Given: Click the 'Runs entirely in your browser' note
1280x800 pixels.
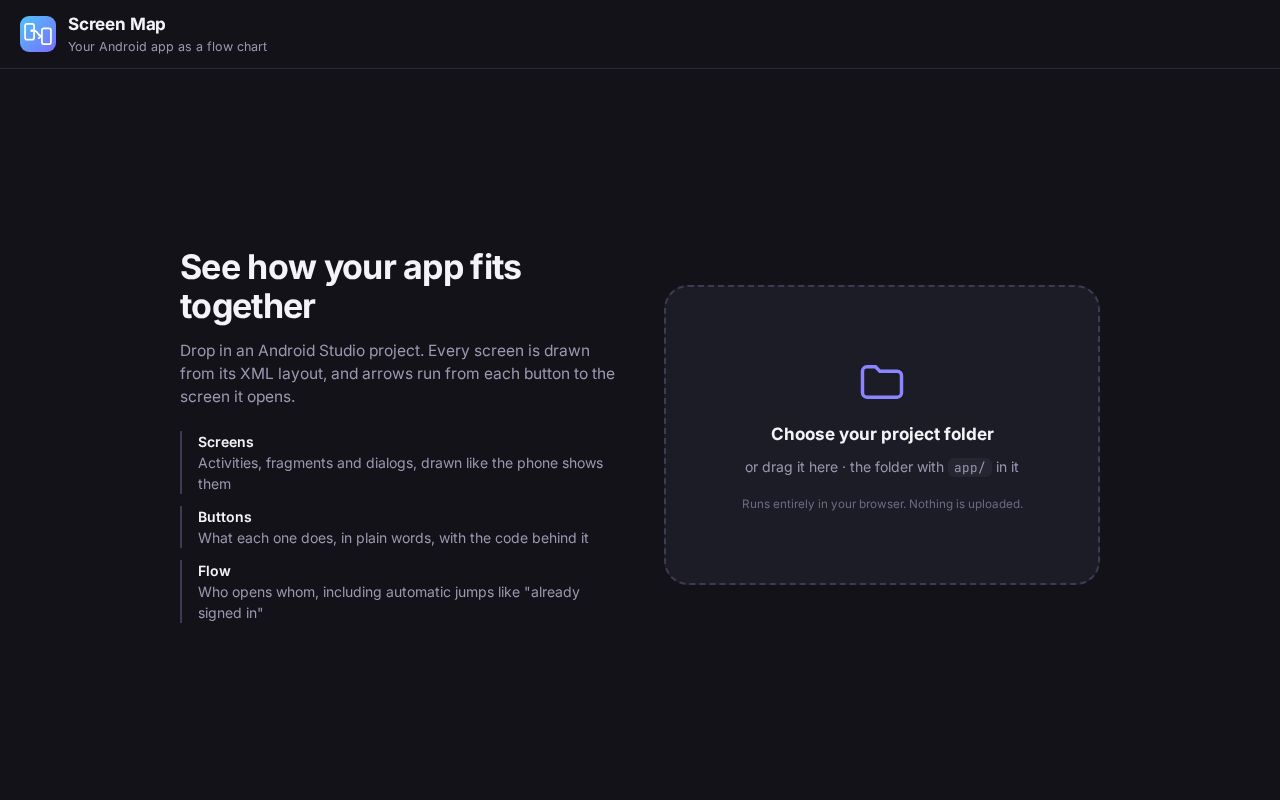Looking at the screenshot, I should tap(882, 504).
